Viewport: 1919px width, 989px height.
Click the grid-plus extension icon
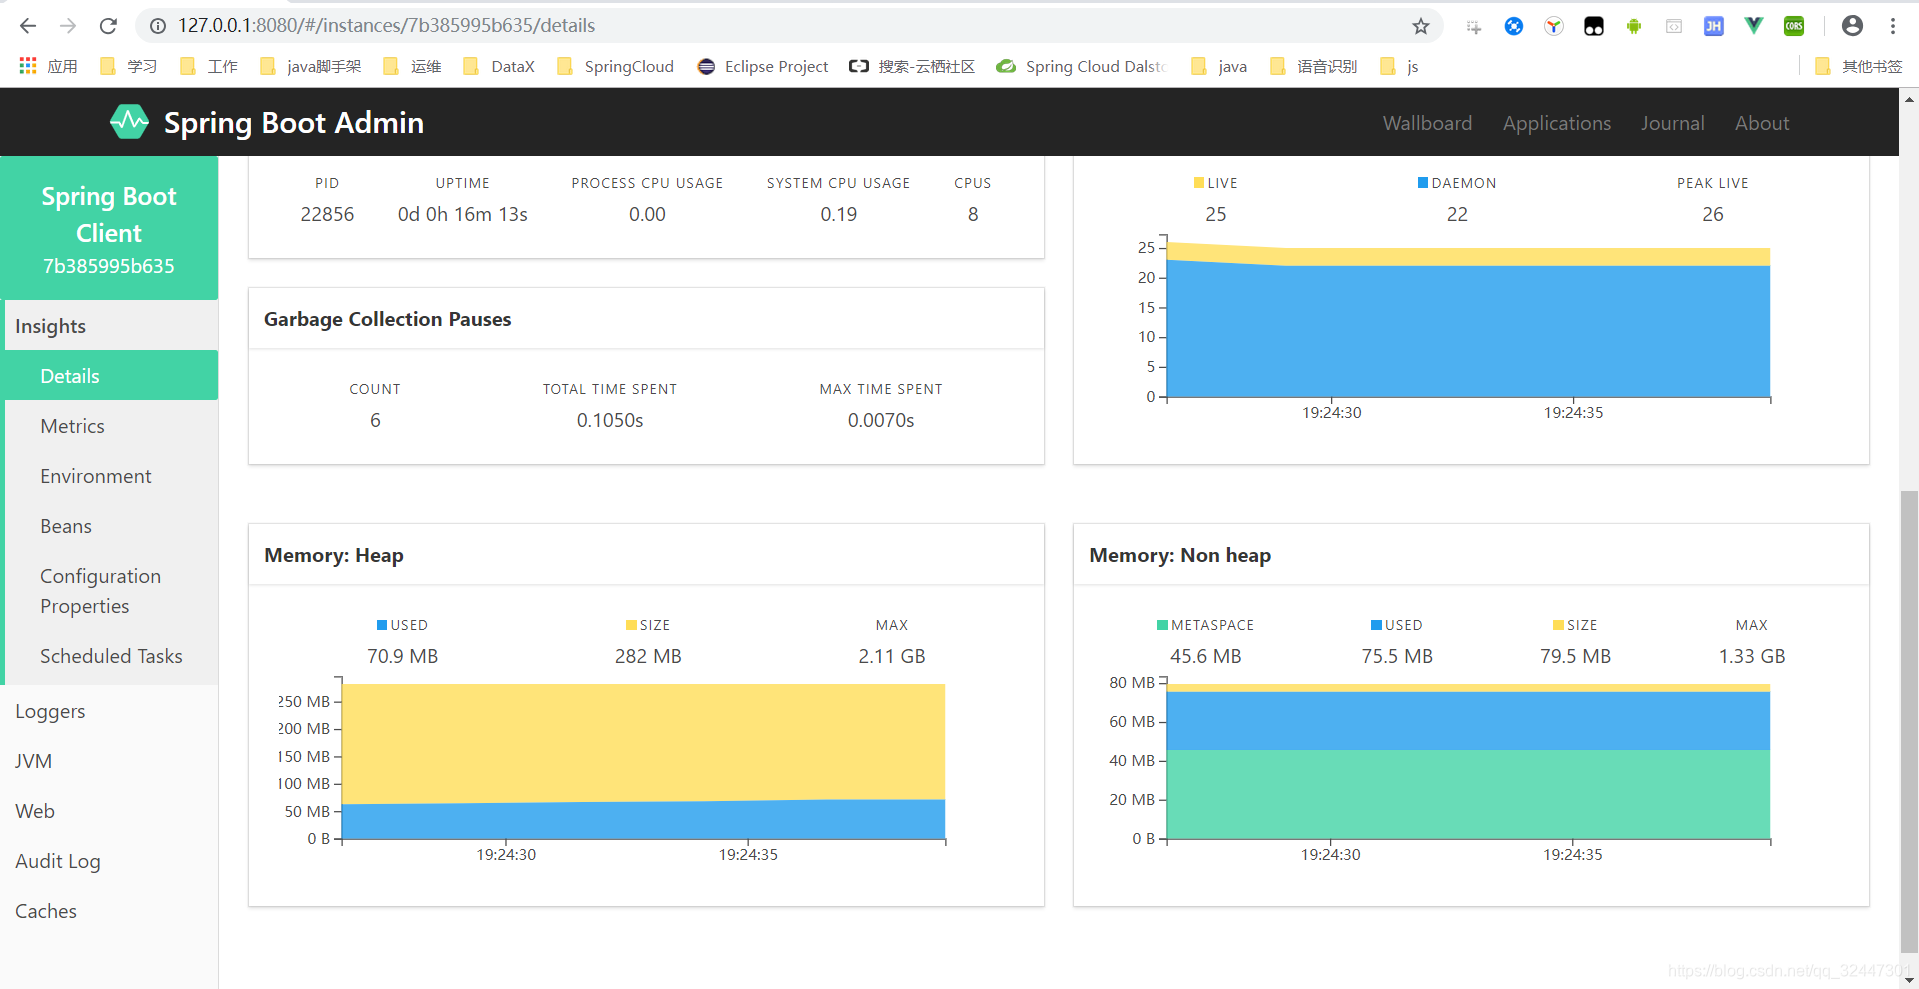point(1474,27)
